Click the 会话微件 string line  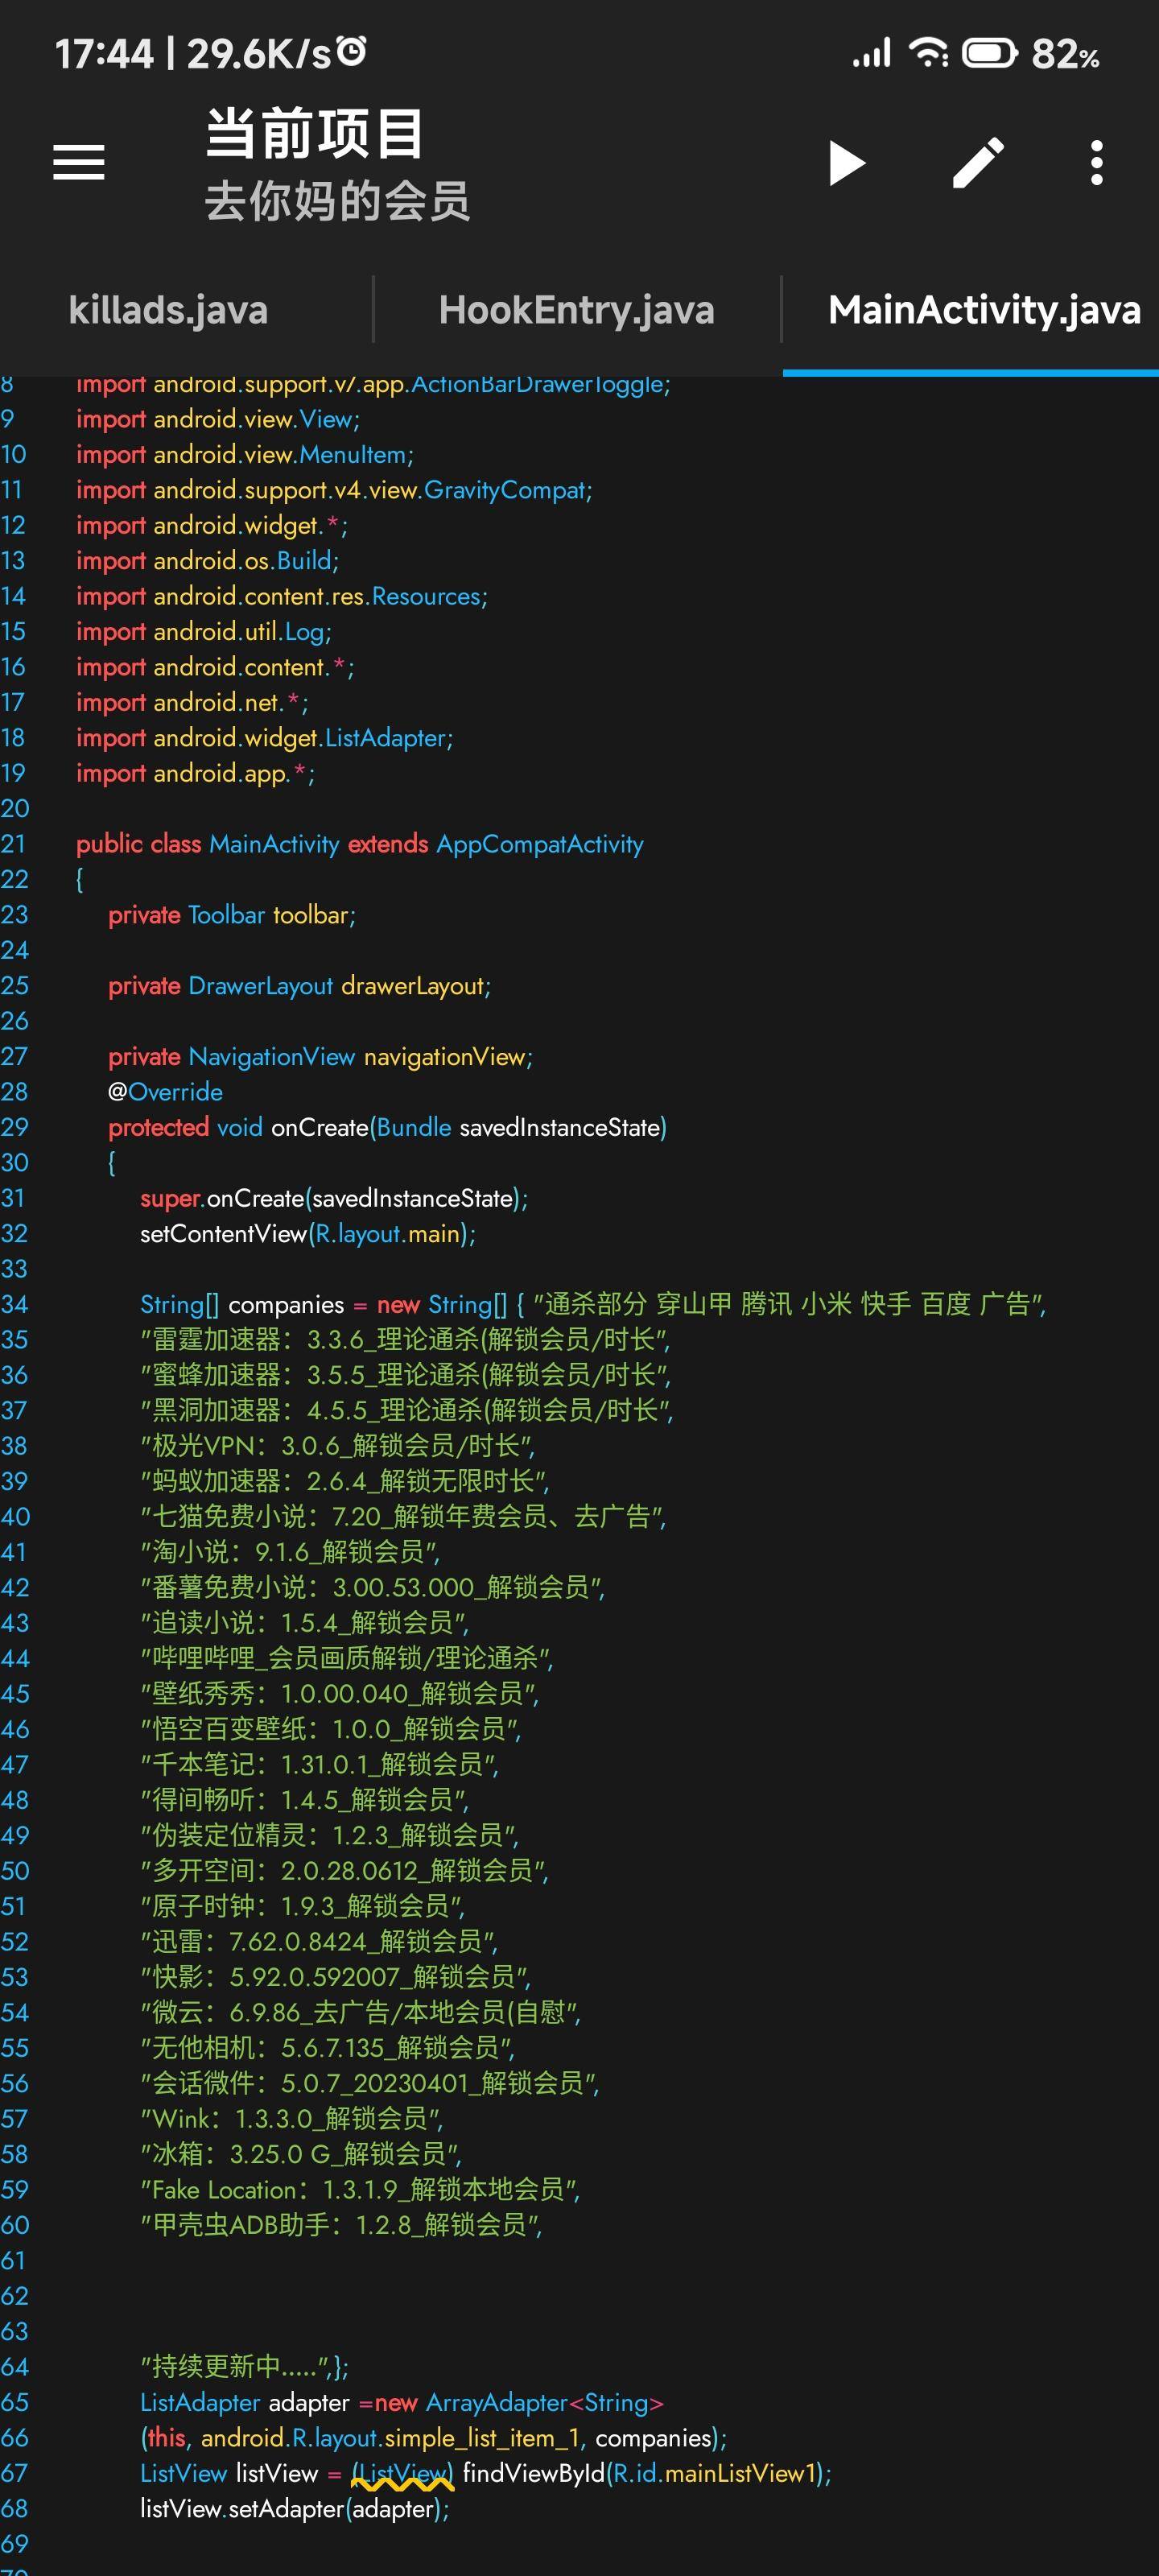pyautogui.click(x=370, y=2083)
